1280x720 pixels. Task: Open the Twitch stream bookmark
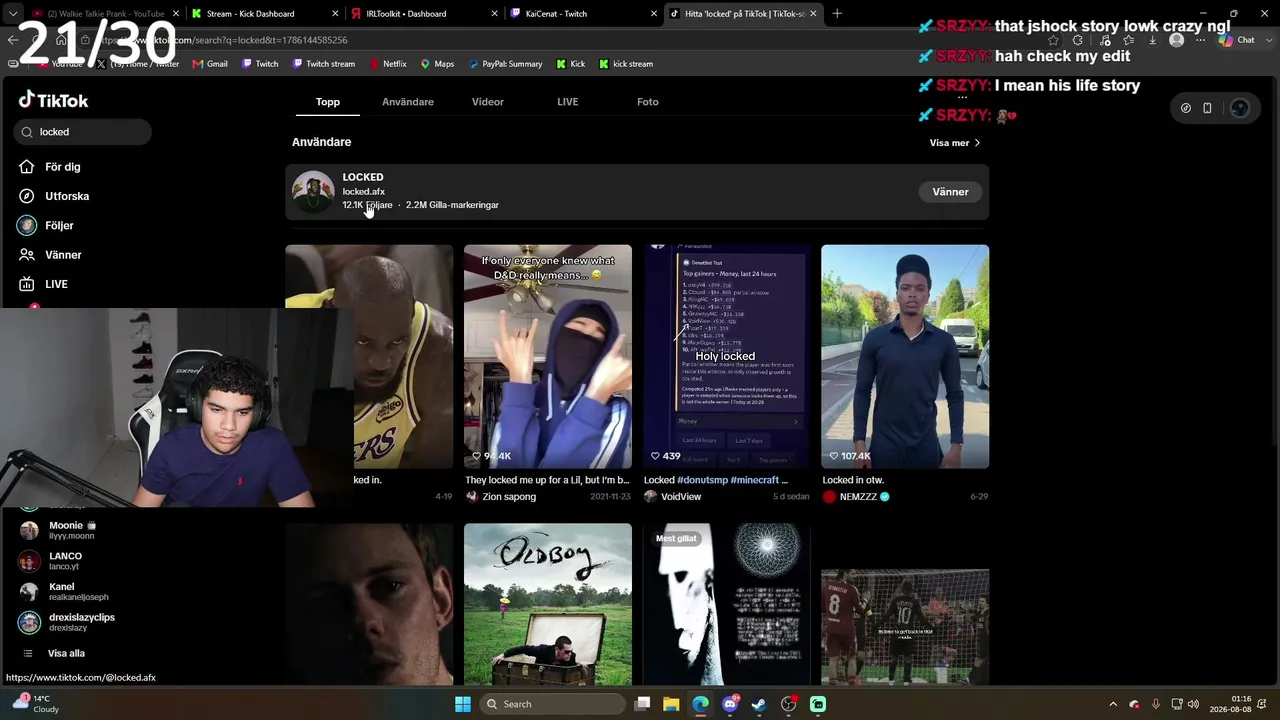[x=323, y=64]
